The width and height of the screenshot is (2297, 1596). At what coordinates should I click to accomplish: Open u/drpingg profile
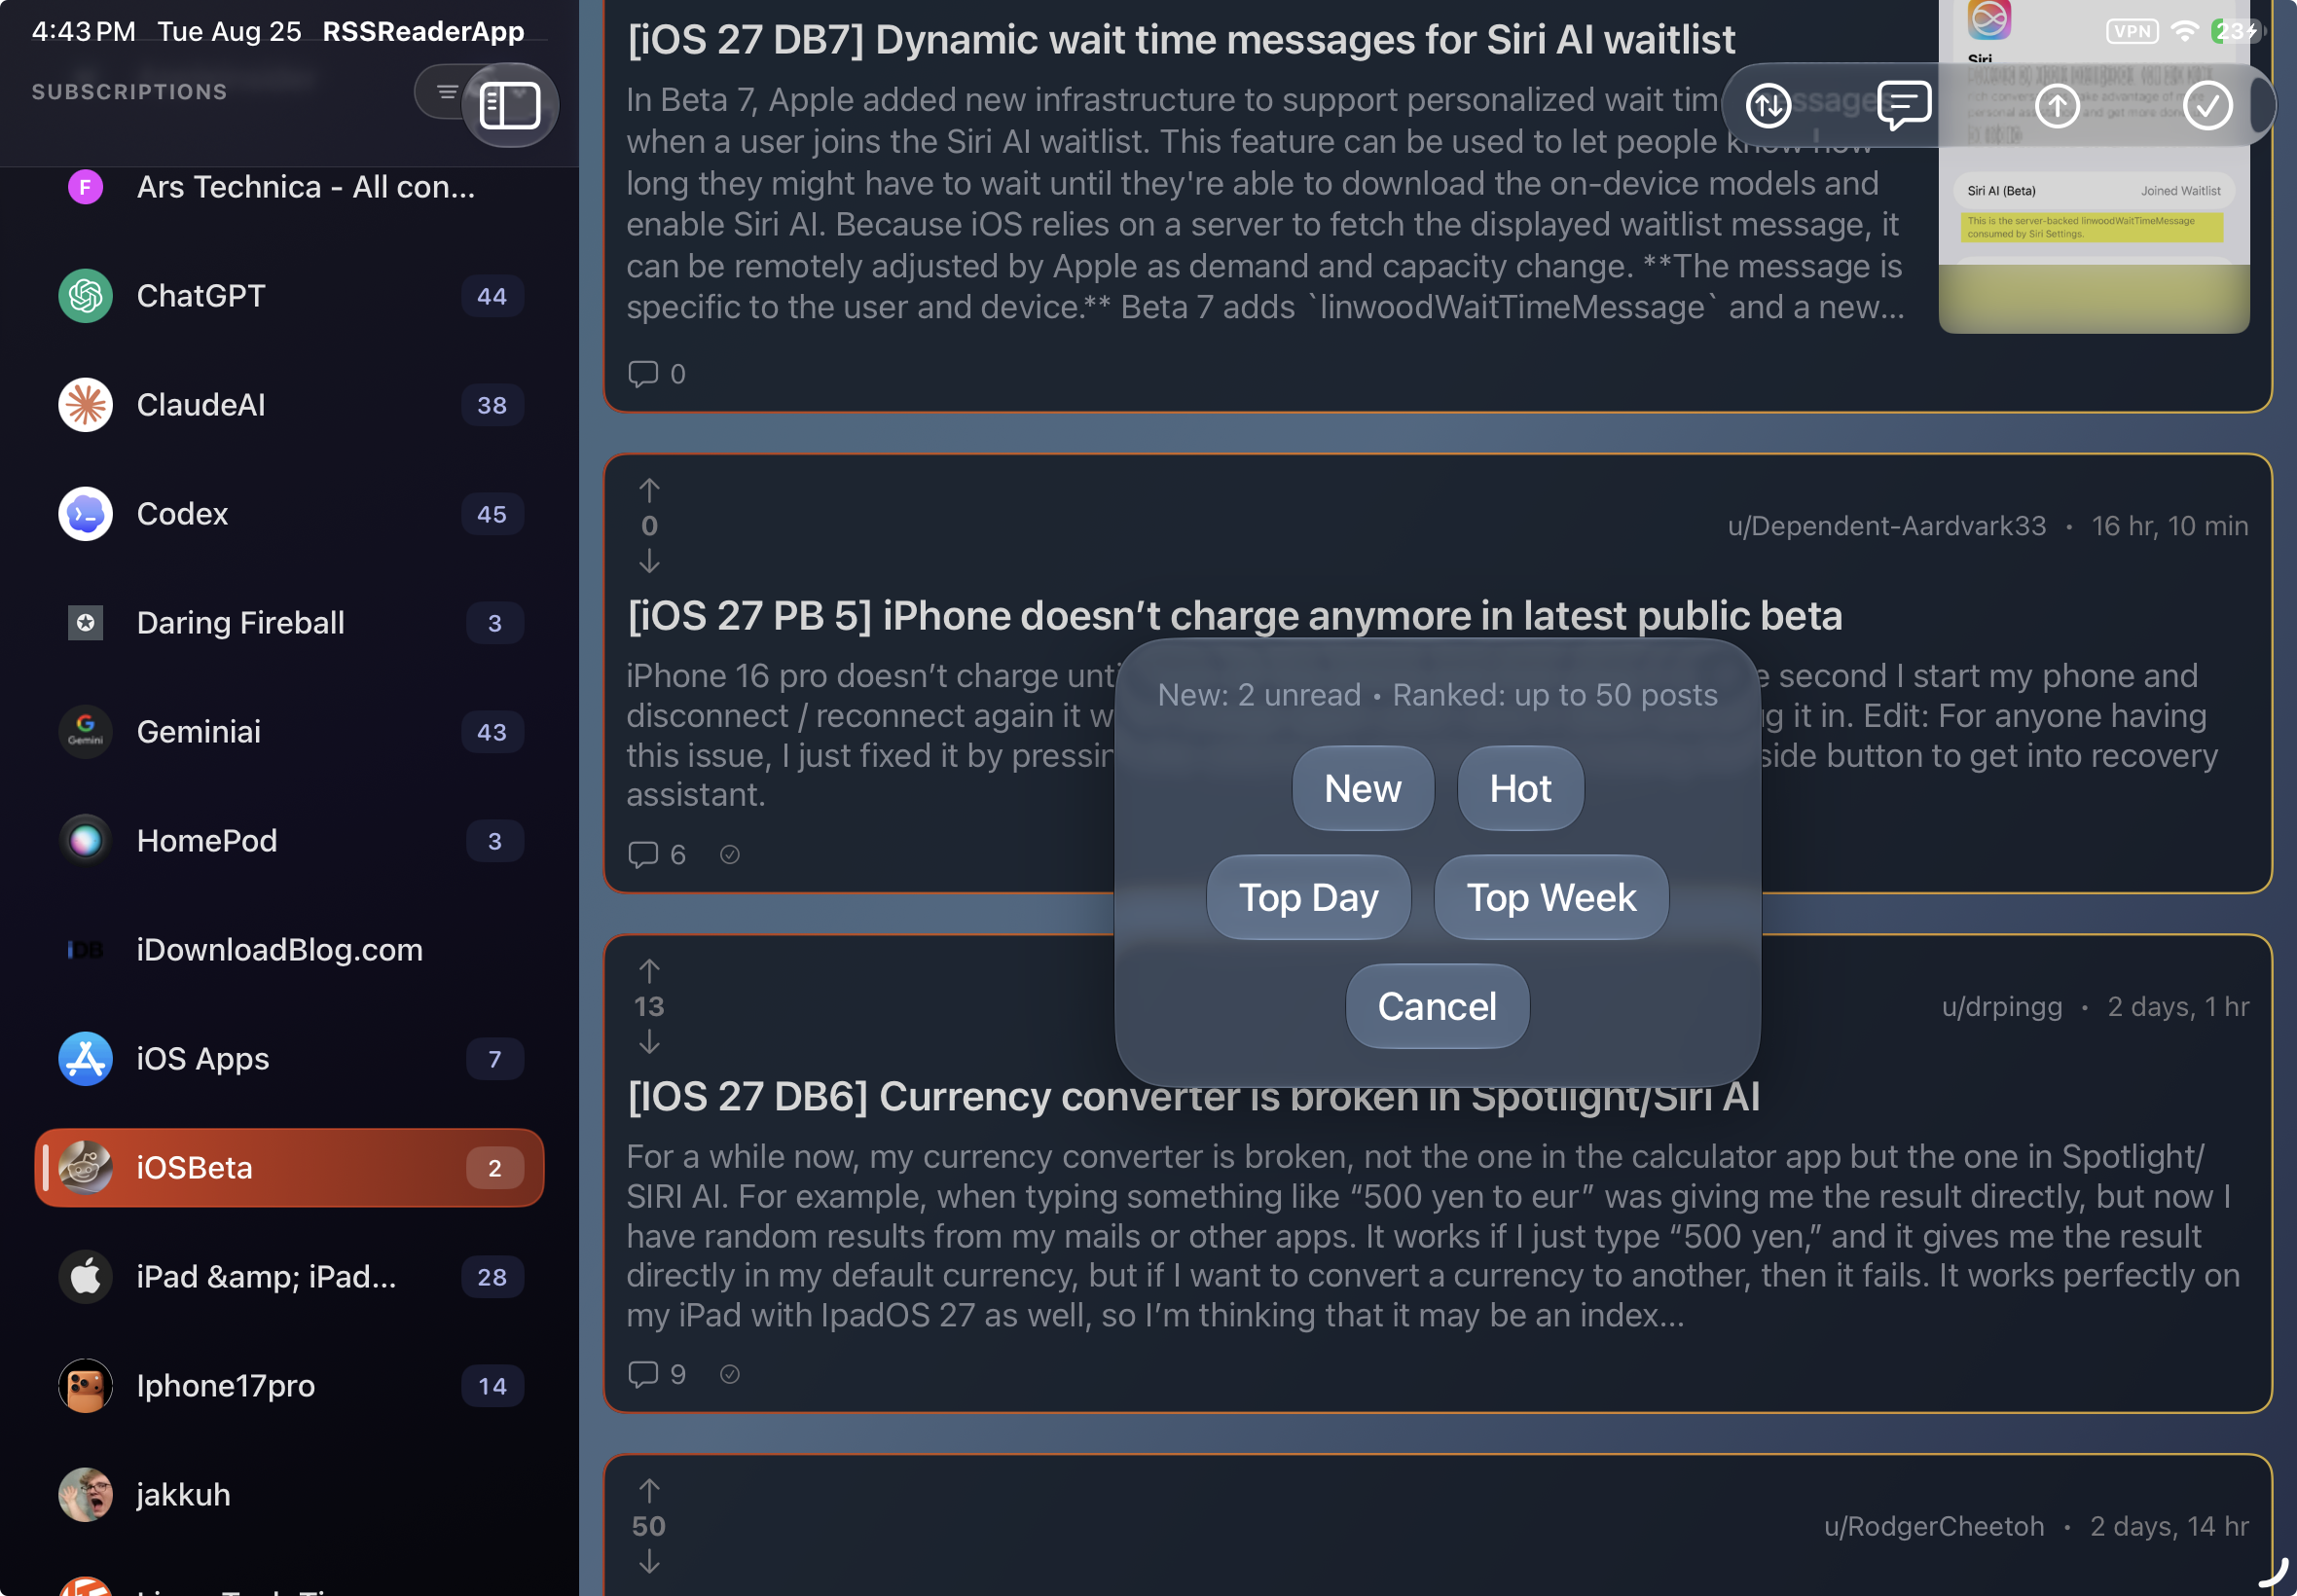[2001, 1007]
